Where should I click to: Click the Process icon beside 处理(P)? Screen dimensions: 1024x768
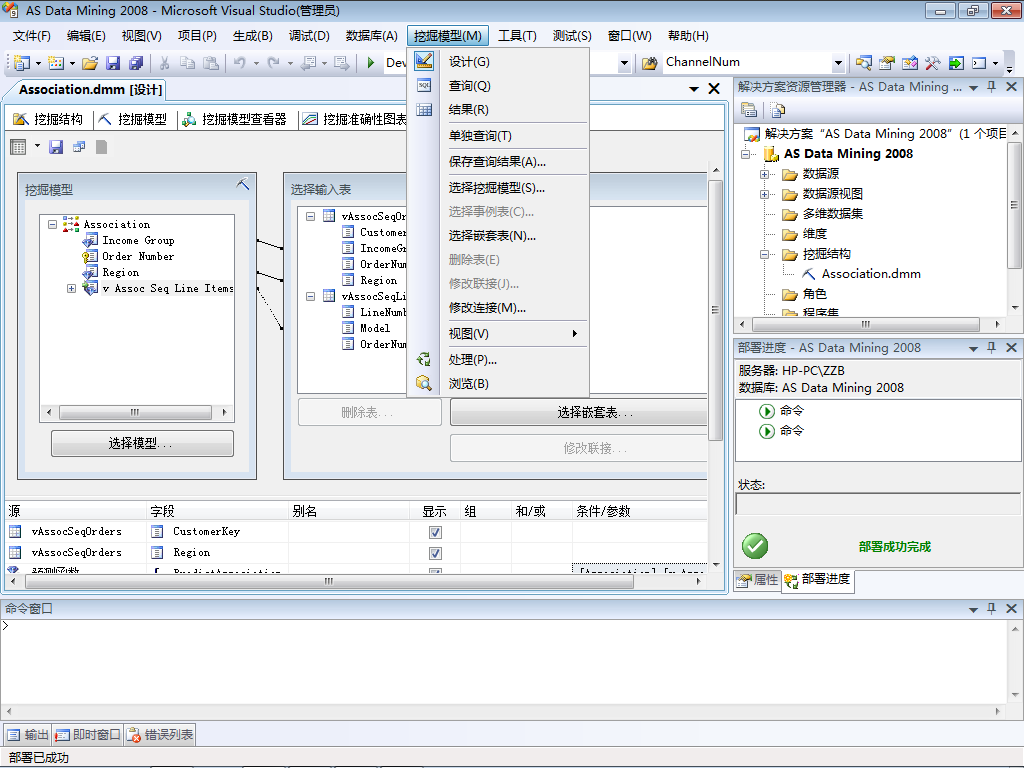(x=424, y=359)
